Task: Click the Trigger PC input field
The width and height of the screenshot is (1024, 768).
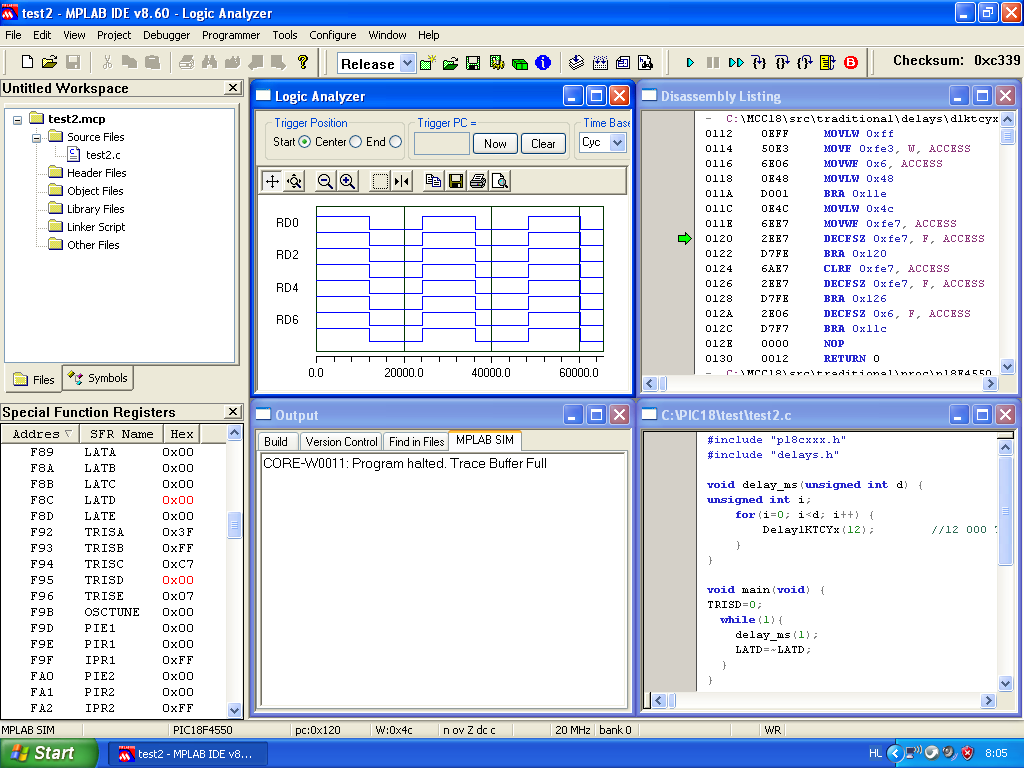Action: pyautogui.click(x=441, y=143)
